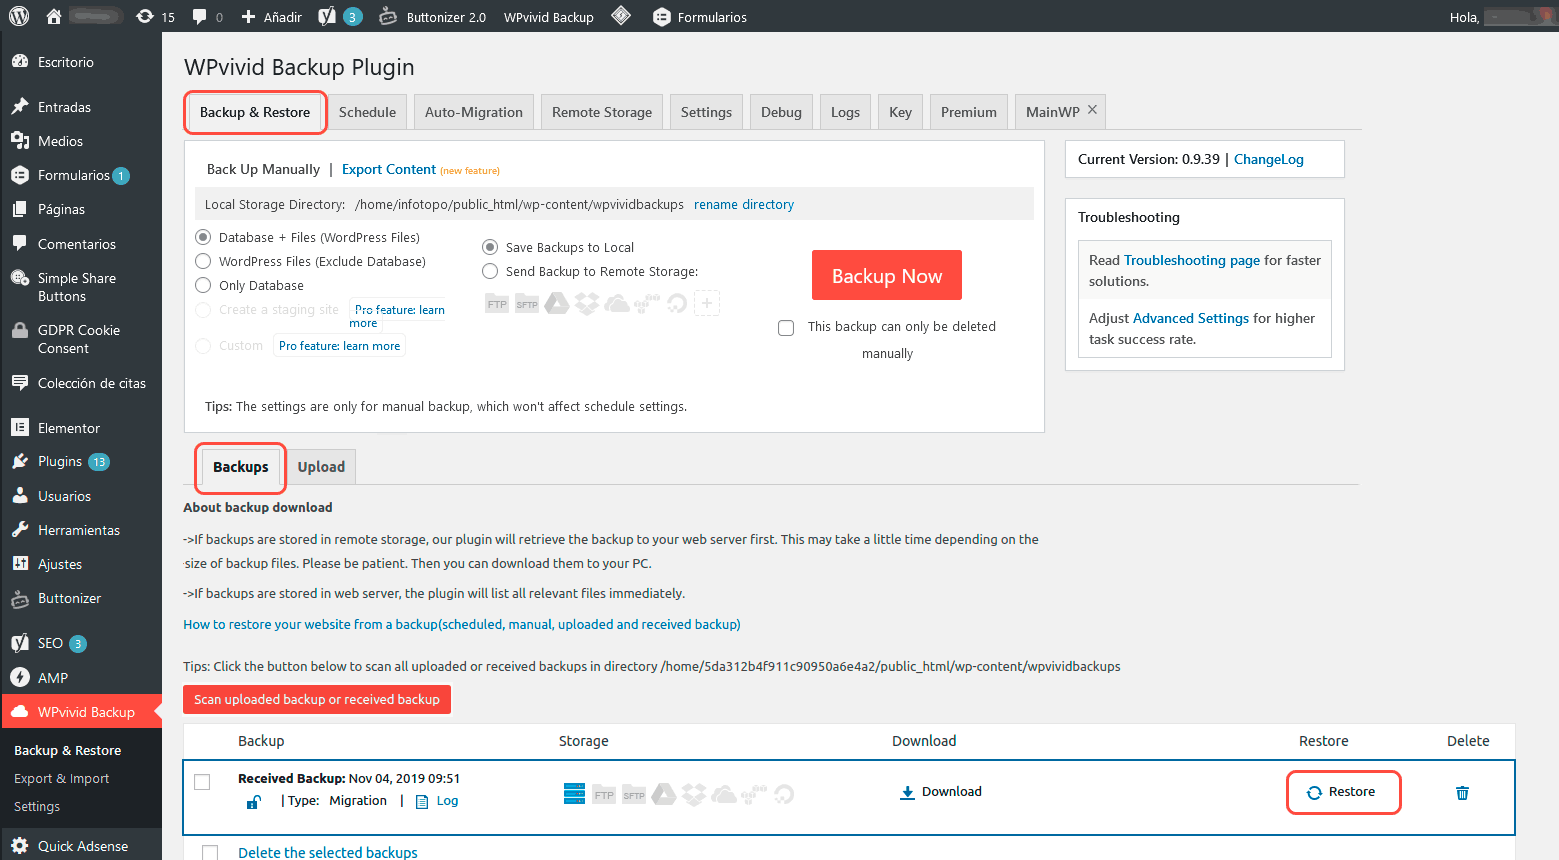
Task: Choose Send Backup to Remote Storage option
Action: tap(490, 271)
